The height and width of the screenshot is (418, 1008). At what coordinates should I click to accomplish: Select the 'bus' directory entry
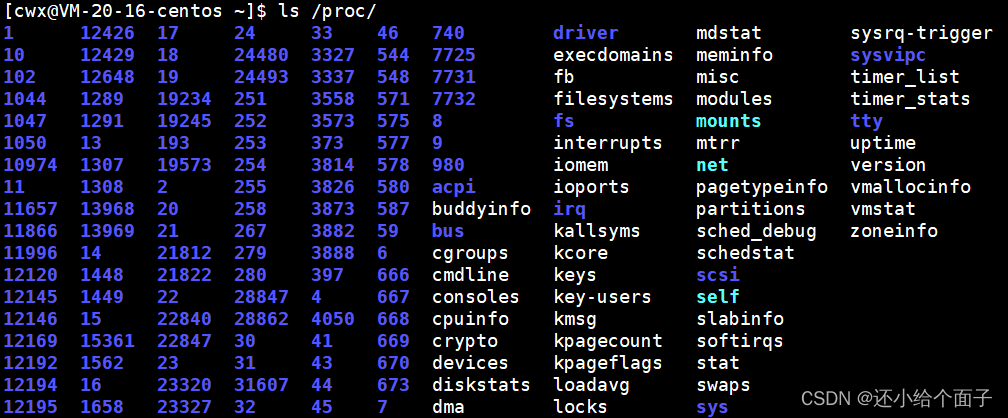click(x=448, y=231)
